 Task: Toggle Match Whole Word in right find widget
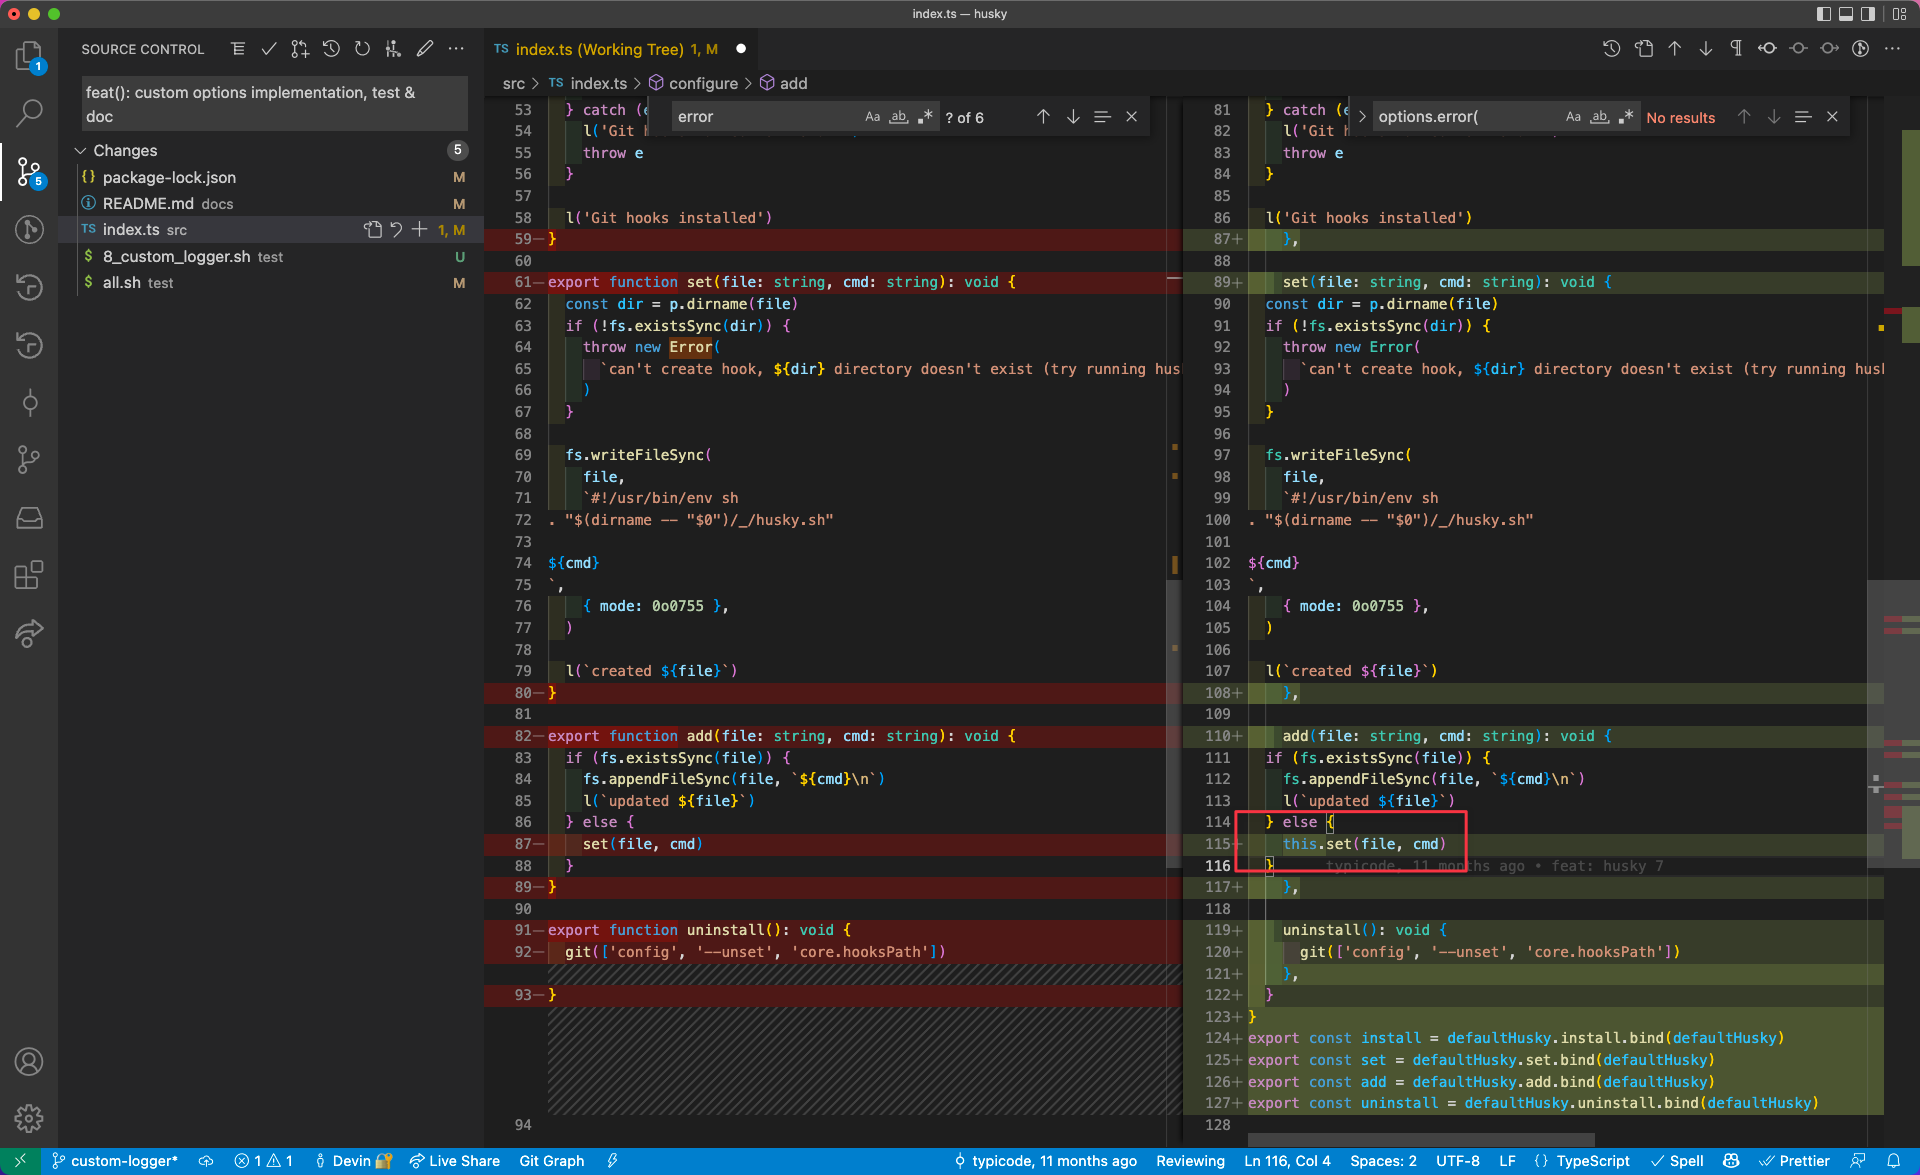click(x=1599, y=117)
